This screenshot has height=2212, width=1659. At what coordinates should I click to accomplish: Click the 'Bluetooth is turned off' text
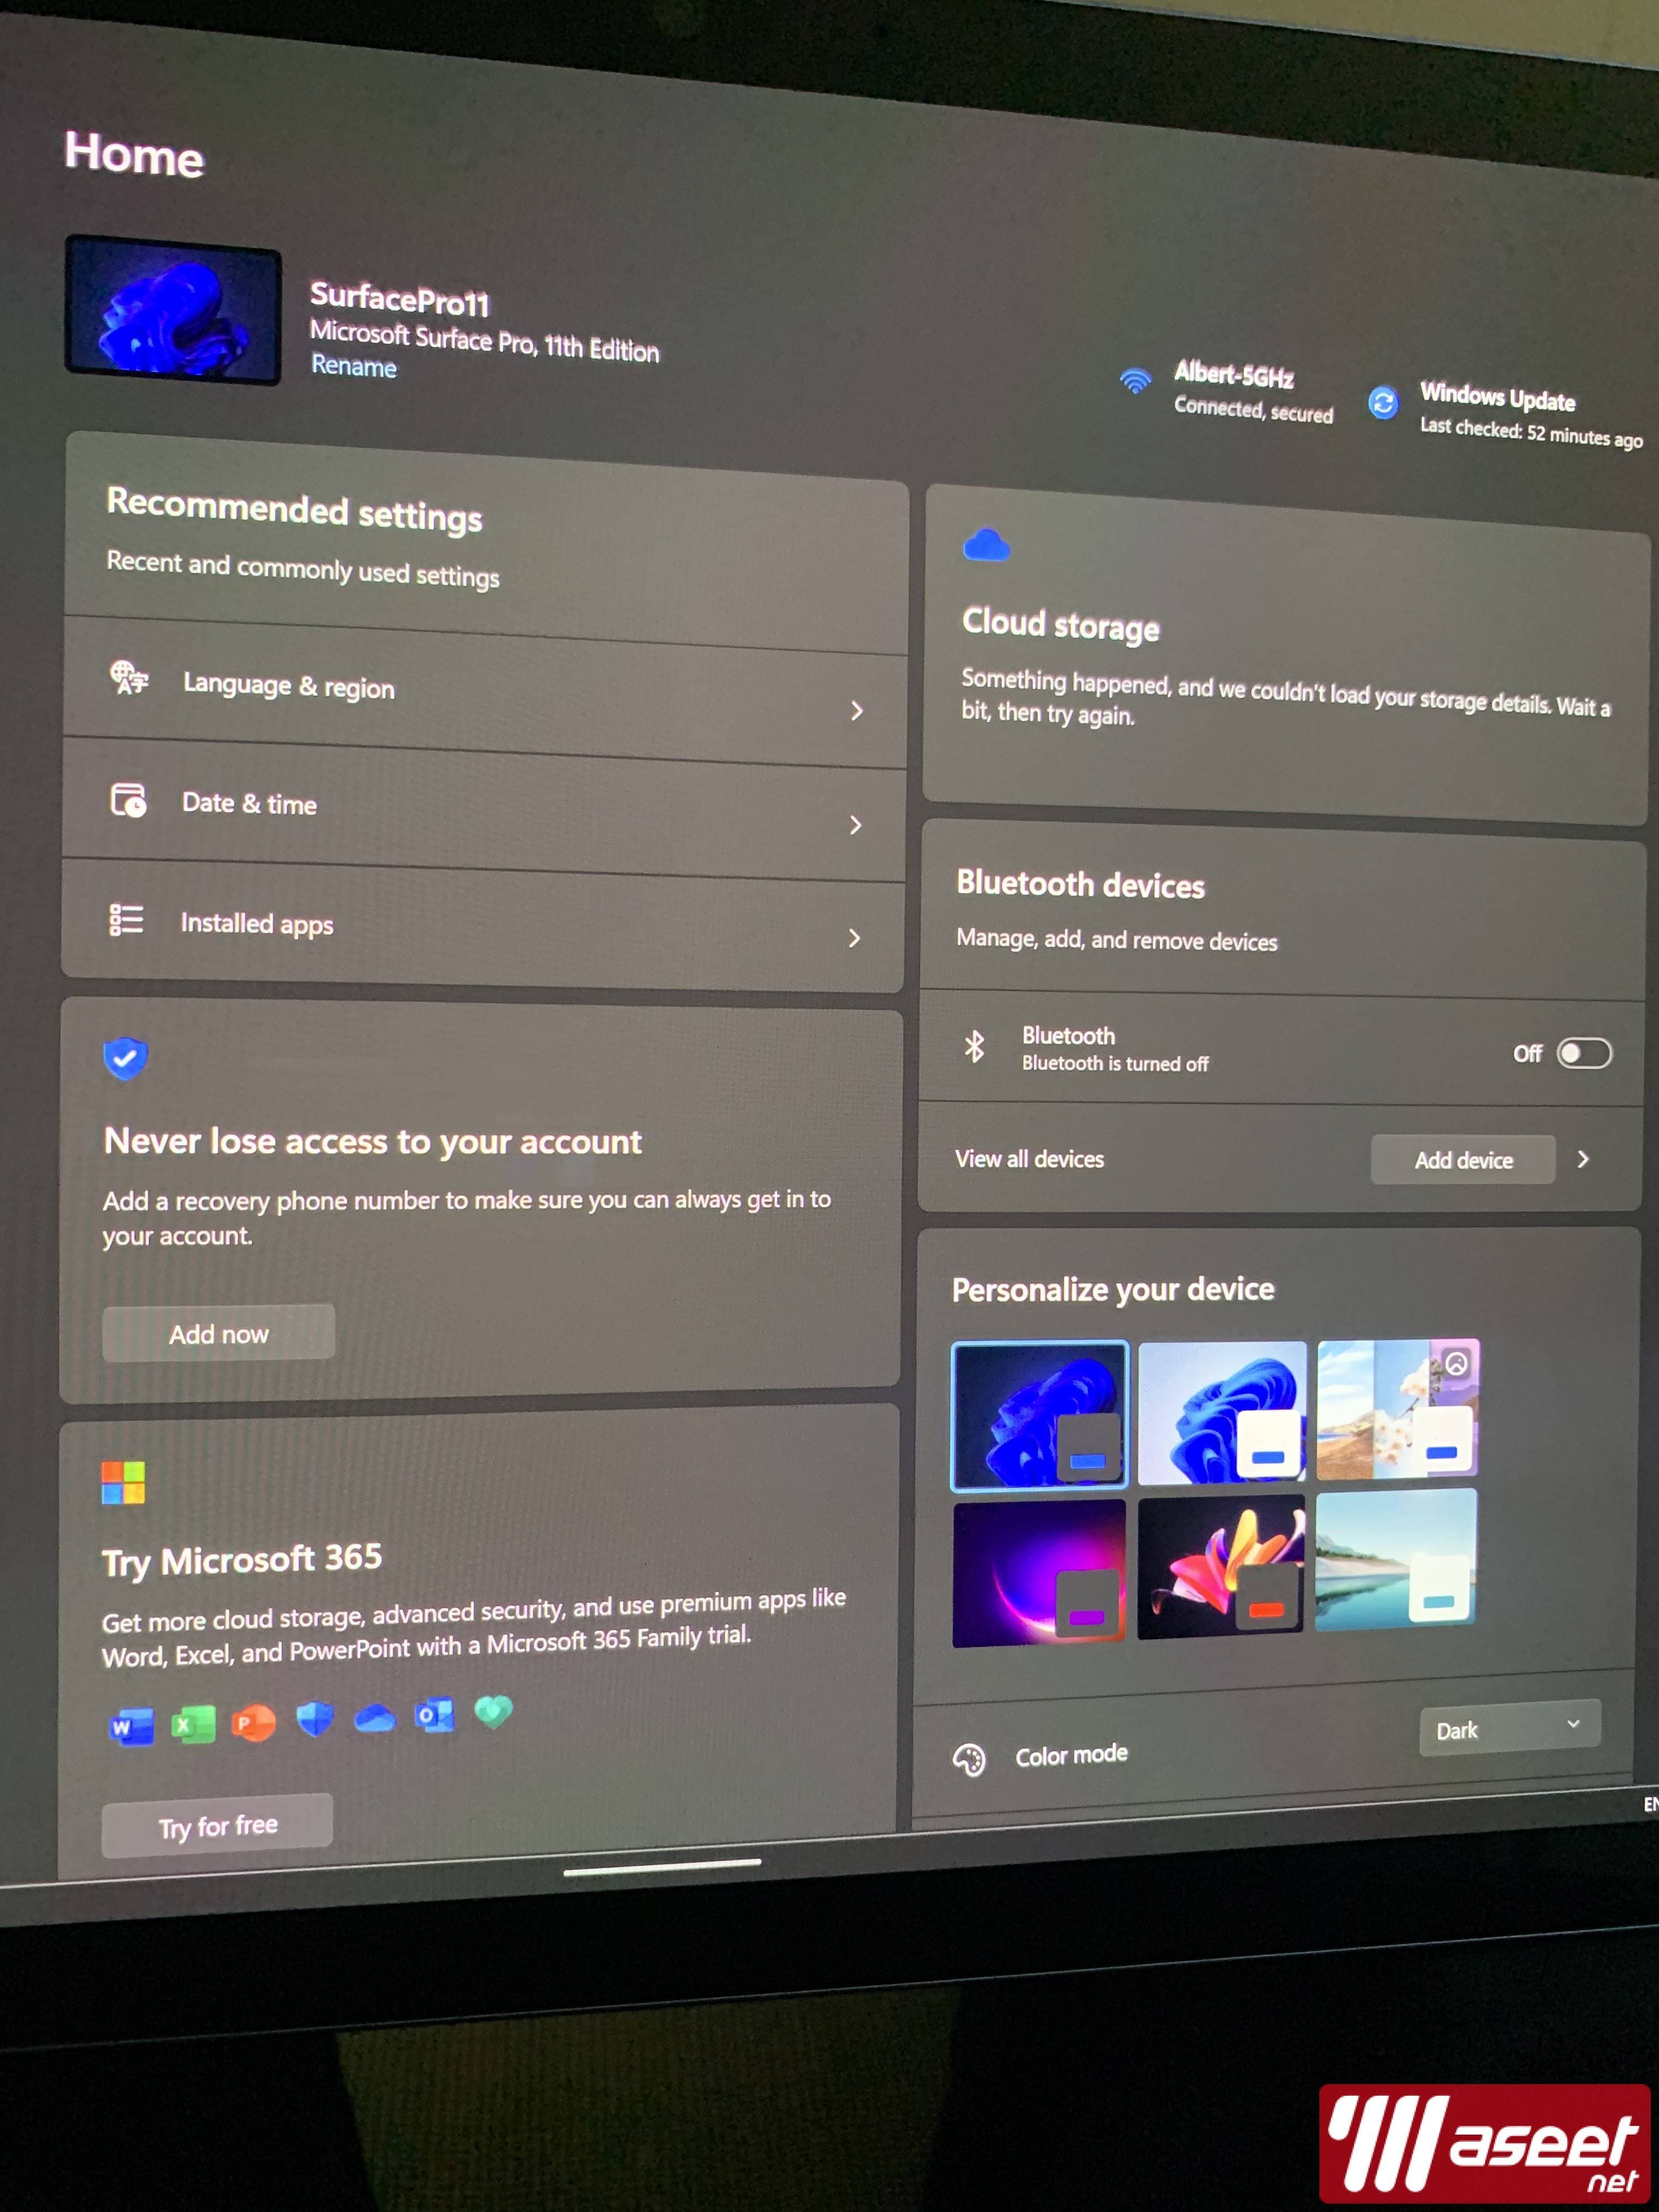pyautogui.click(x=1115, y=1064)
